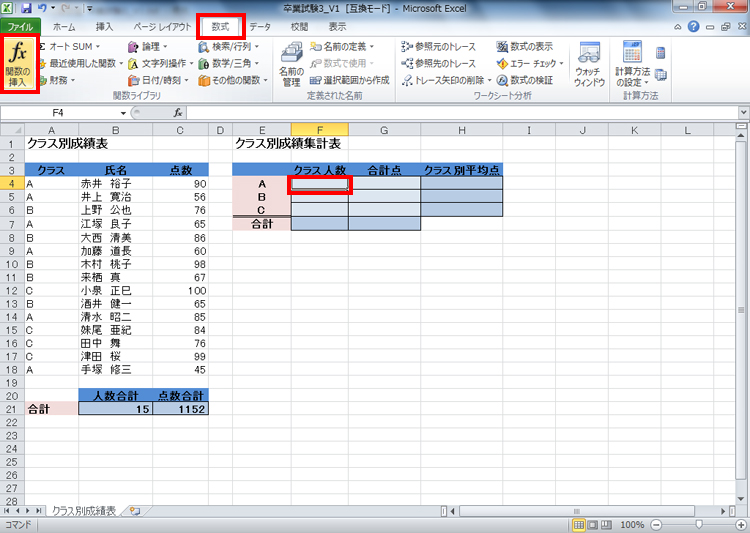
Task: Open Customize Quick Access Toolbar dropdown
Action: pos(90,8)
